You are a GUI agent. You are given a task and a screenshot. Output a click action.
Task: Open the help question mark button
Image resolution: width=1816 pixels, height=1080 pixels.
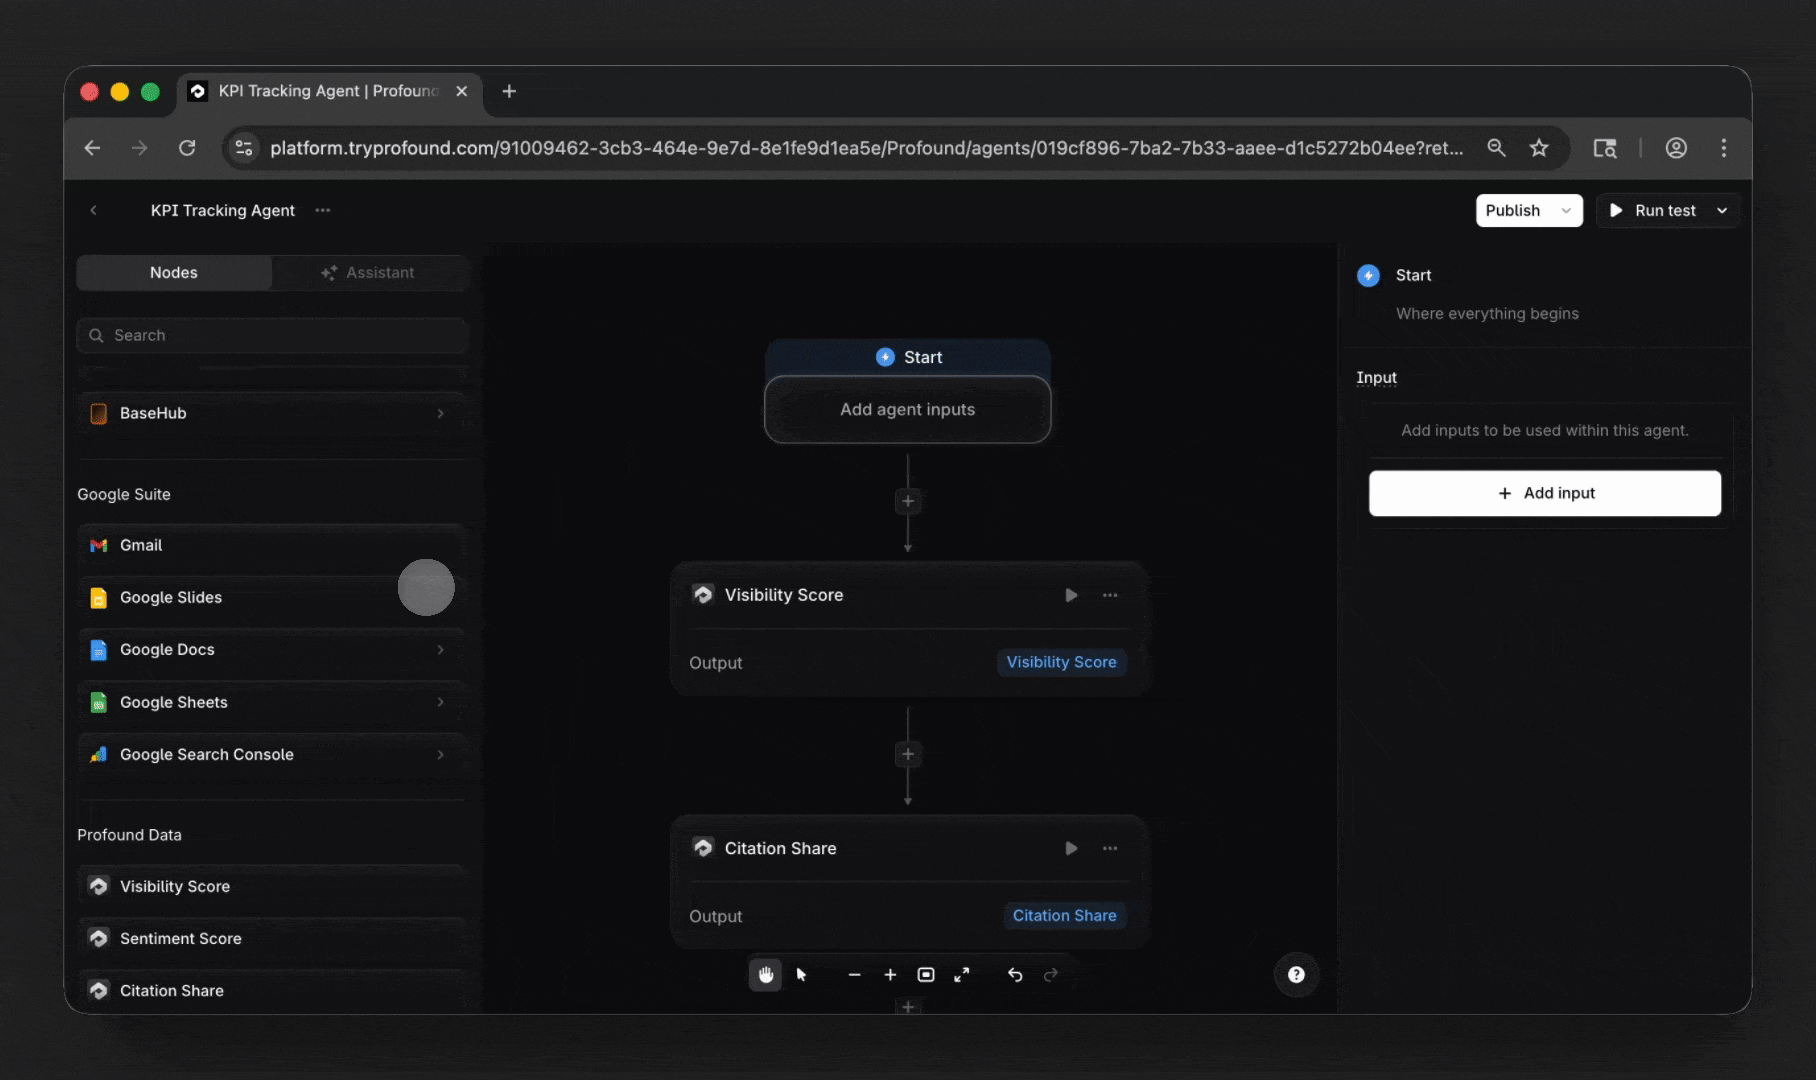pos(1296,975)
